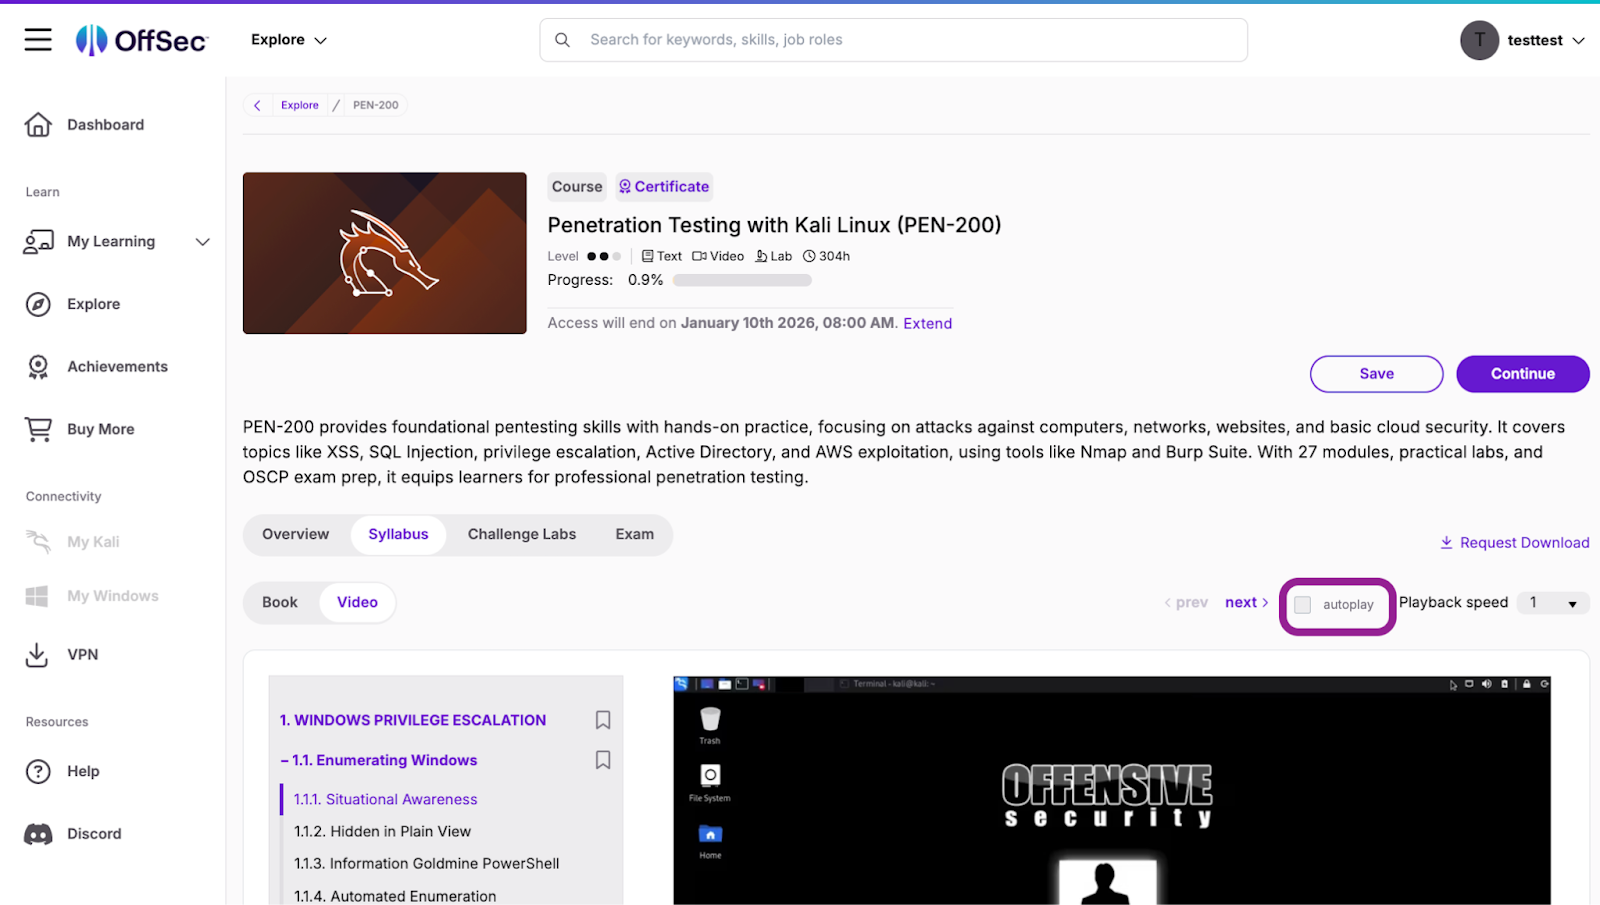
Task: Open 1.1.2 Hidden in Plain View
Action: pos(383,831)
